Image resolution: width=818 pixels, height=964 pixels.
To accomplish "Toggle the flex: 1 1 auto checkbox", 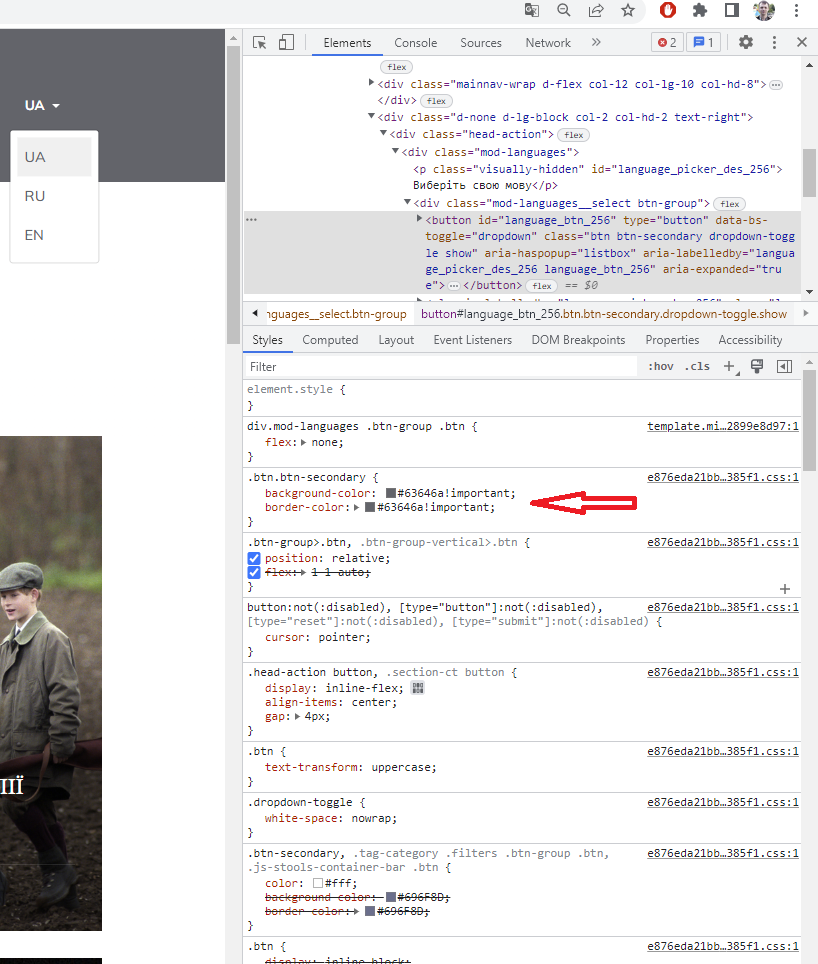I will coord(254,573).
